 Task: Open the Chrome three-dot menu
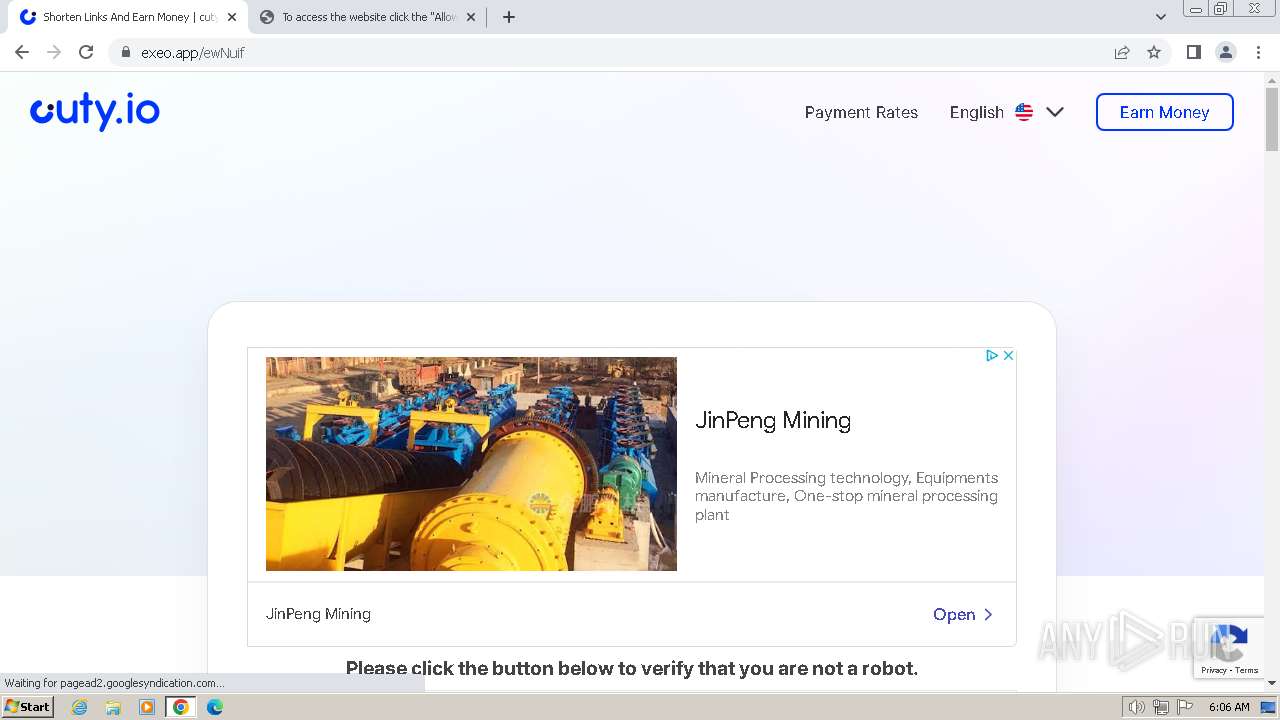point(1258,52)
